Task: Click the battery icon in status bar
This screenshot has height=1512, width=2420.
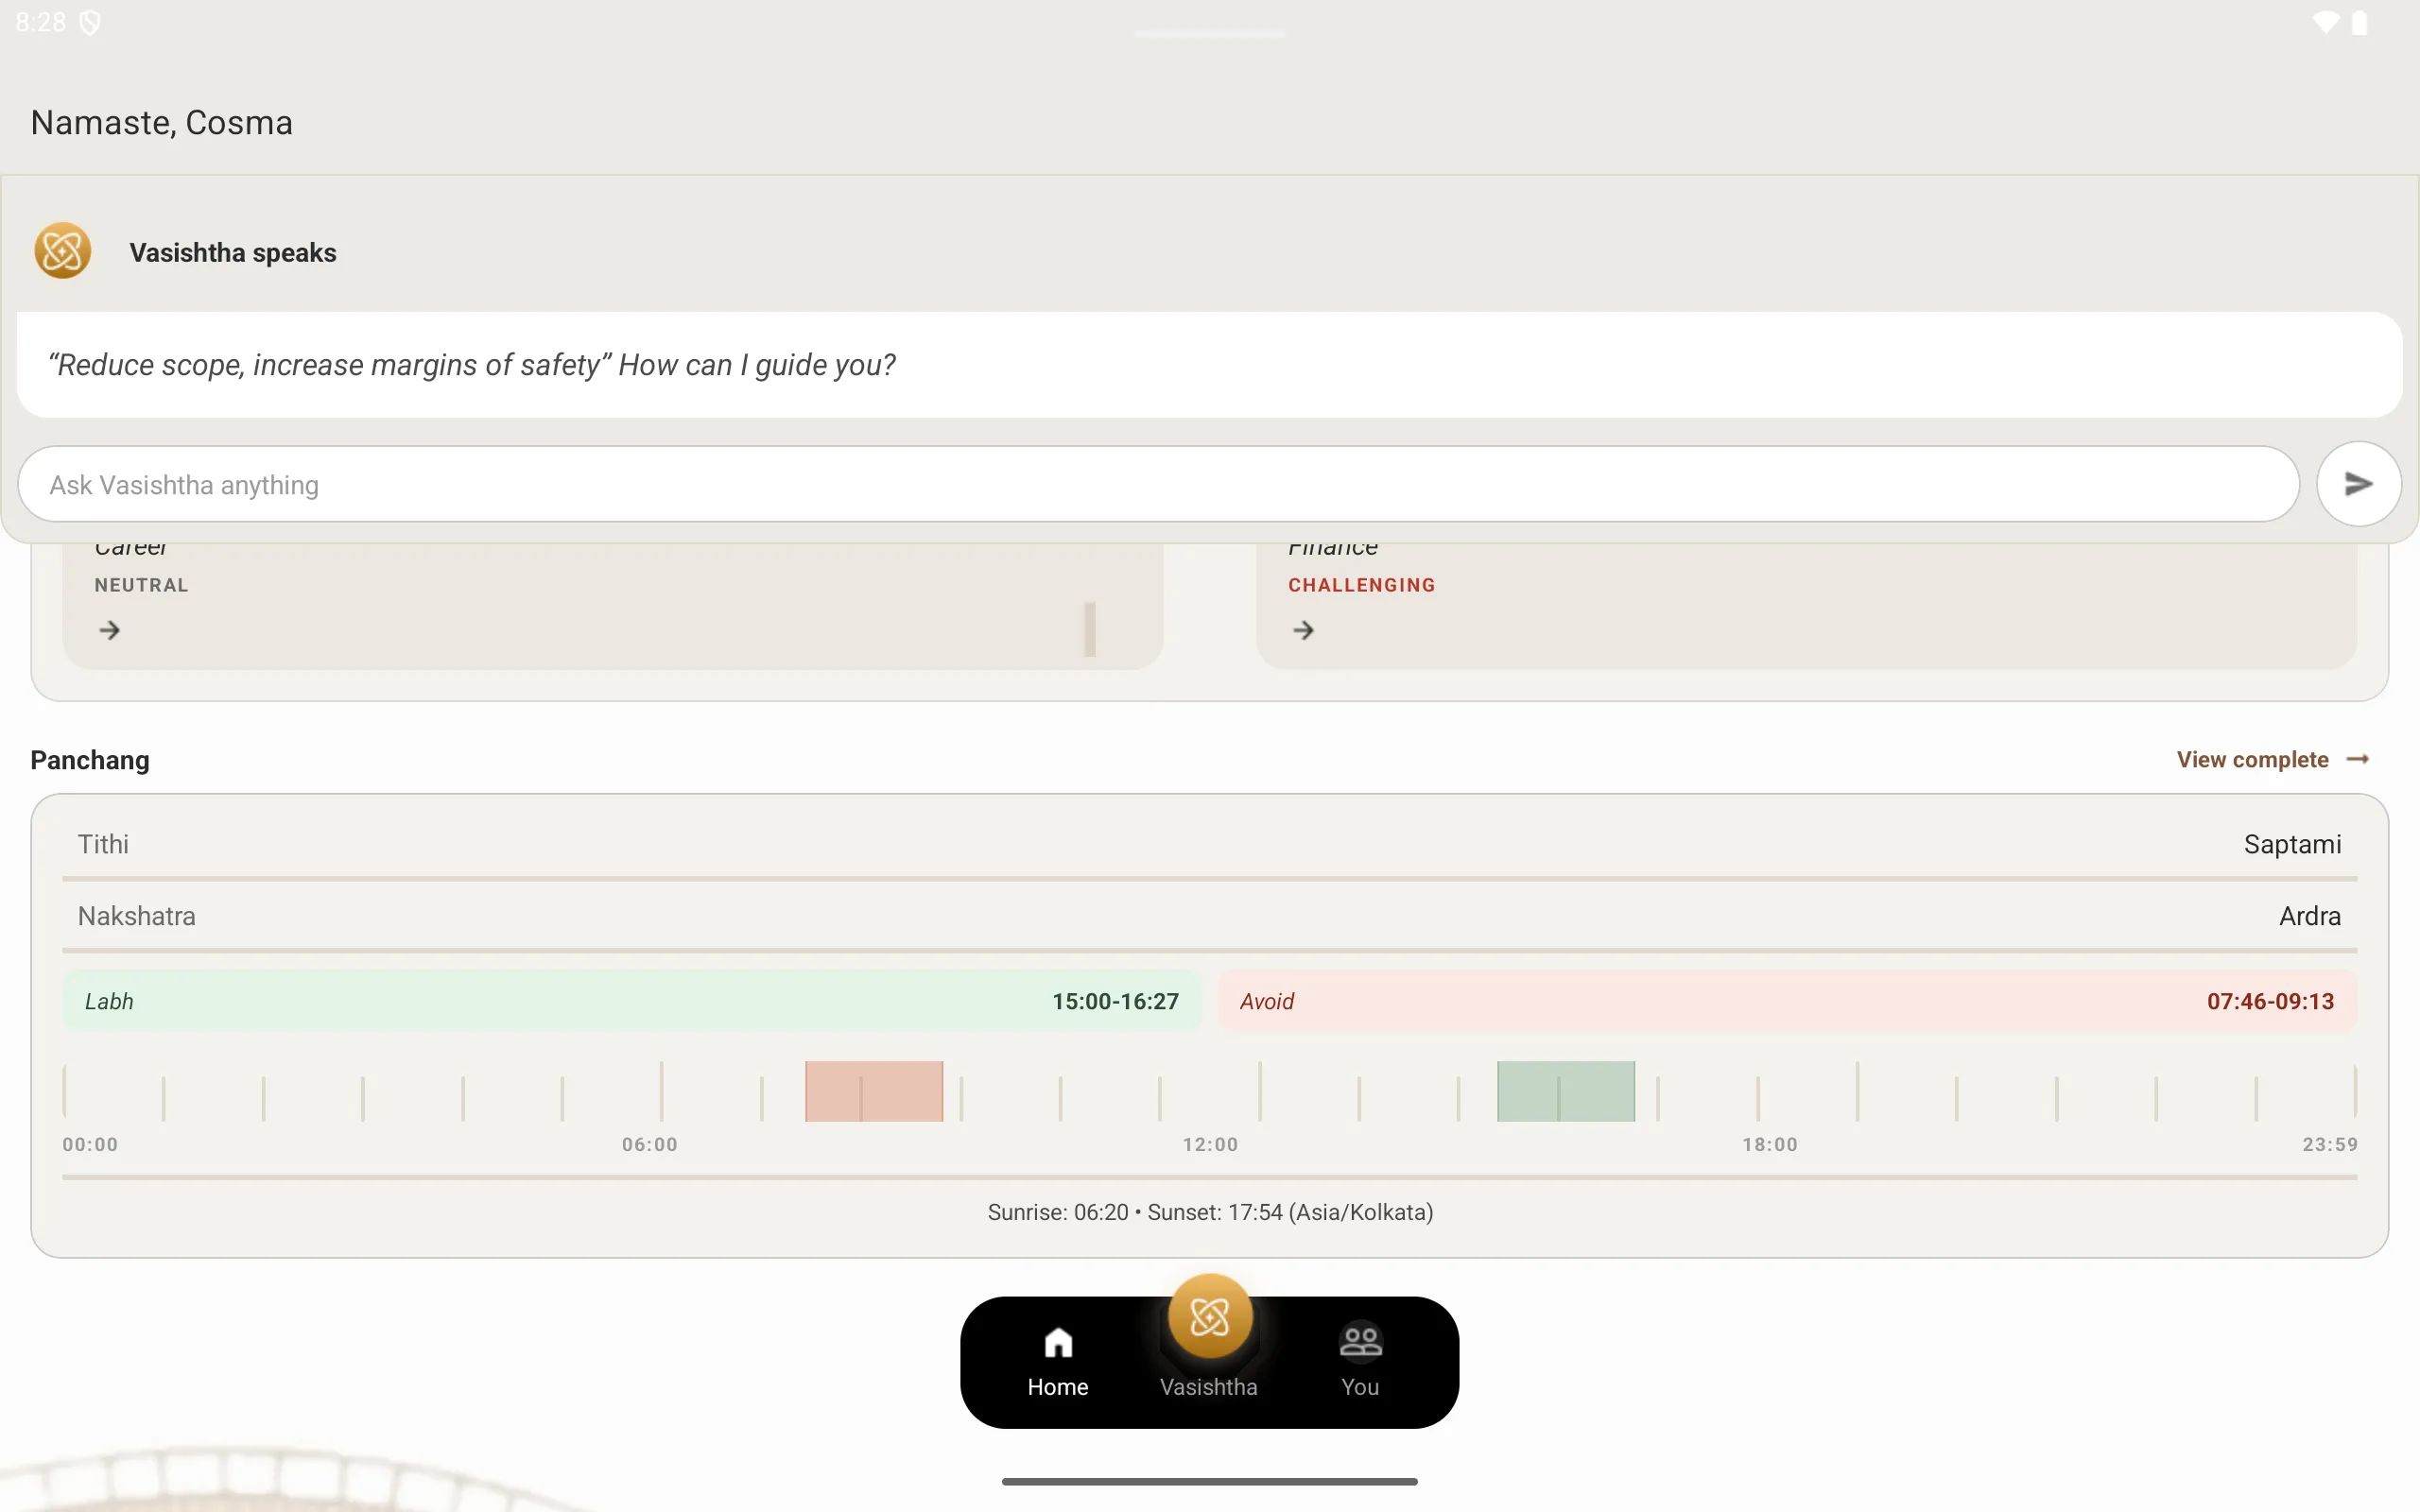Action: pyautogui.click(x=2360, y=22)
